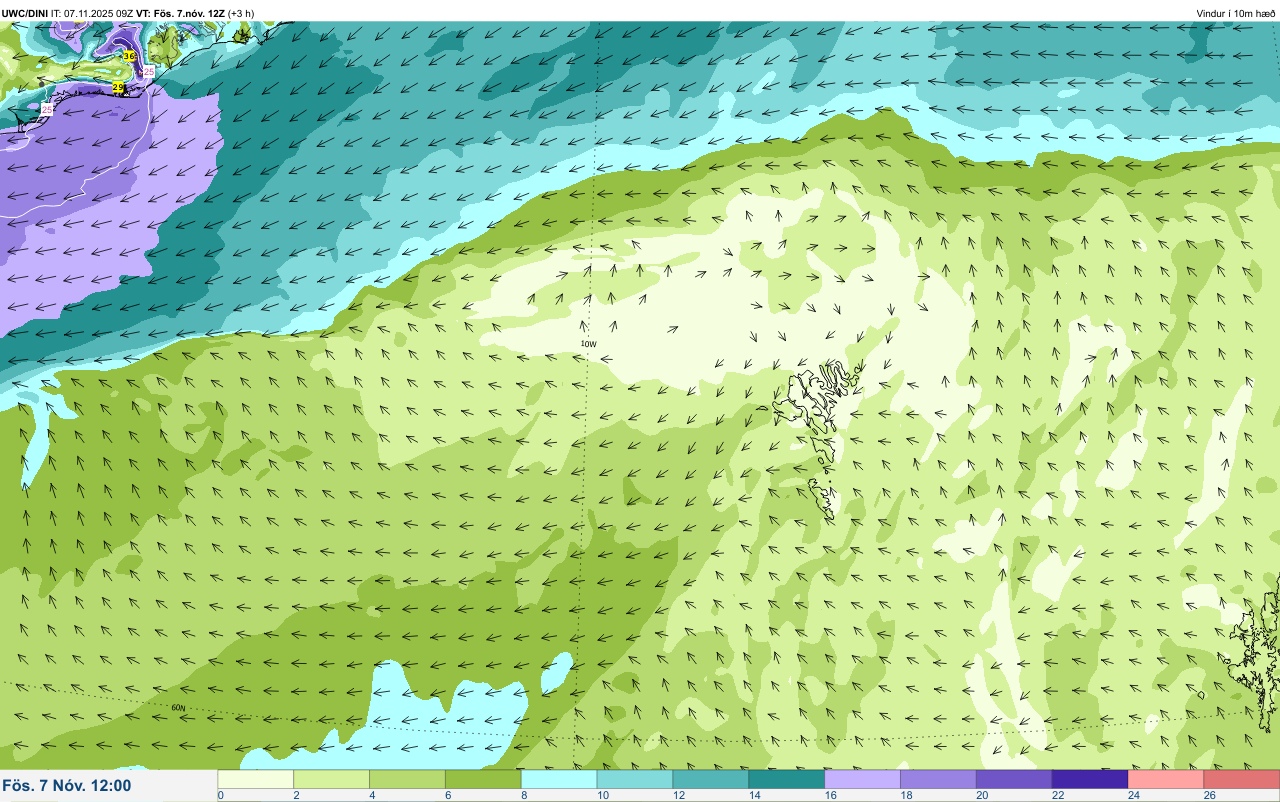Screen dimensions: 1280x802
Task: Click the legend value 20
Action: (x=983, y=796)
